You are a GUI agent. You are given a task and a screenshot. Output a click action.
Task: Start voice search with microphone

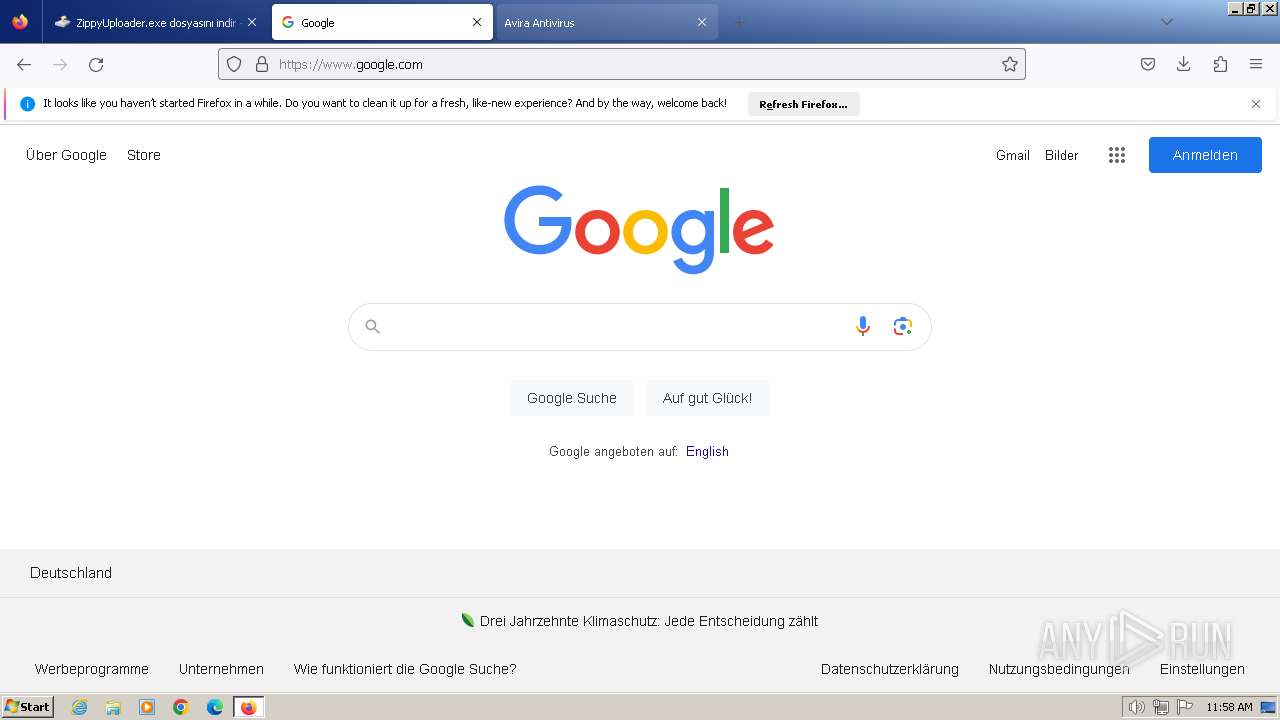(863, 327)
